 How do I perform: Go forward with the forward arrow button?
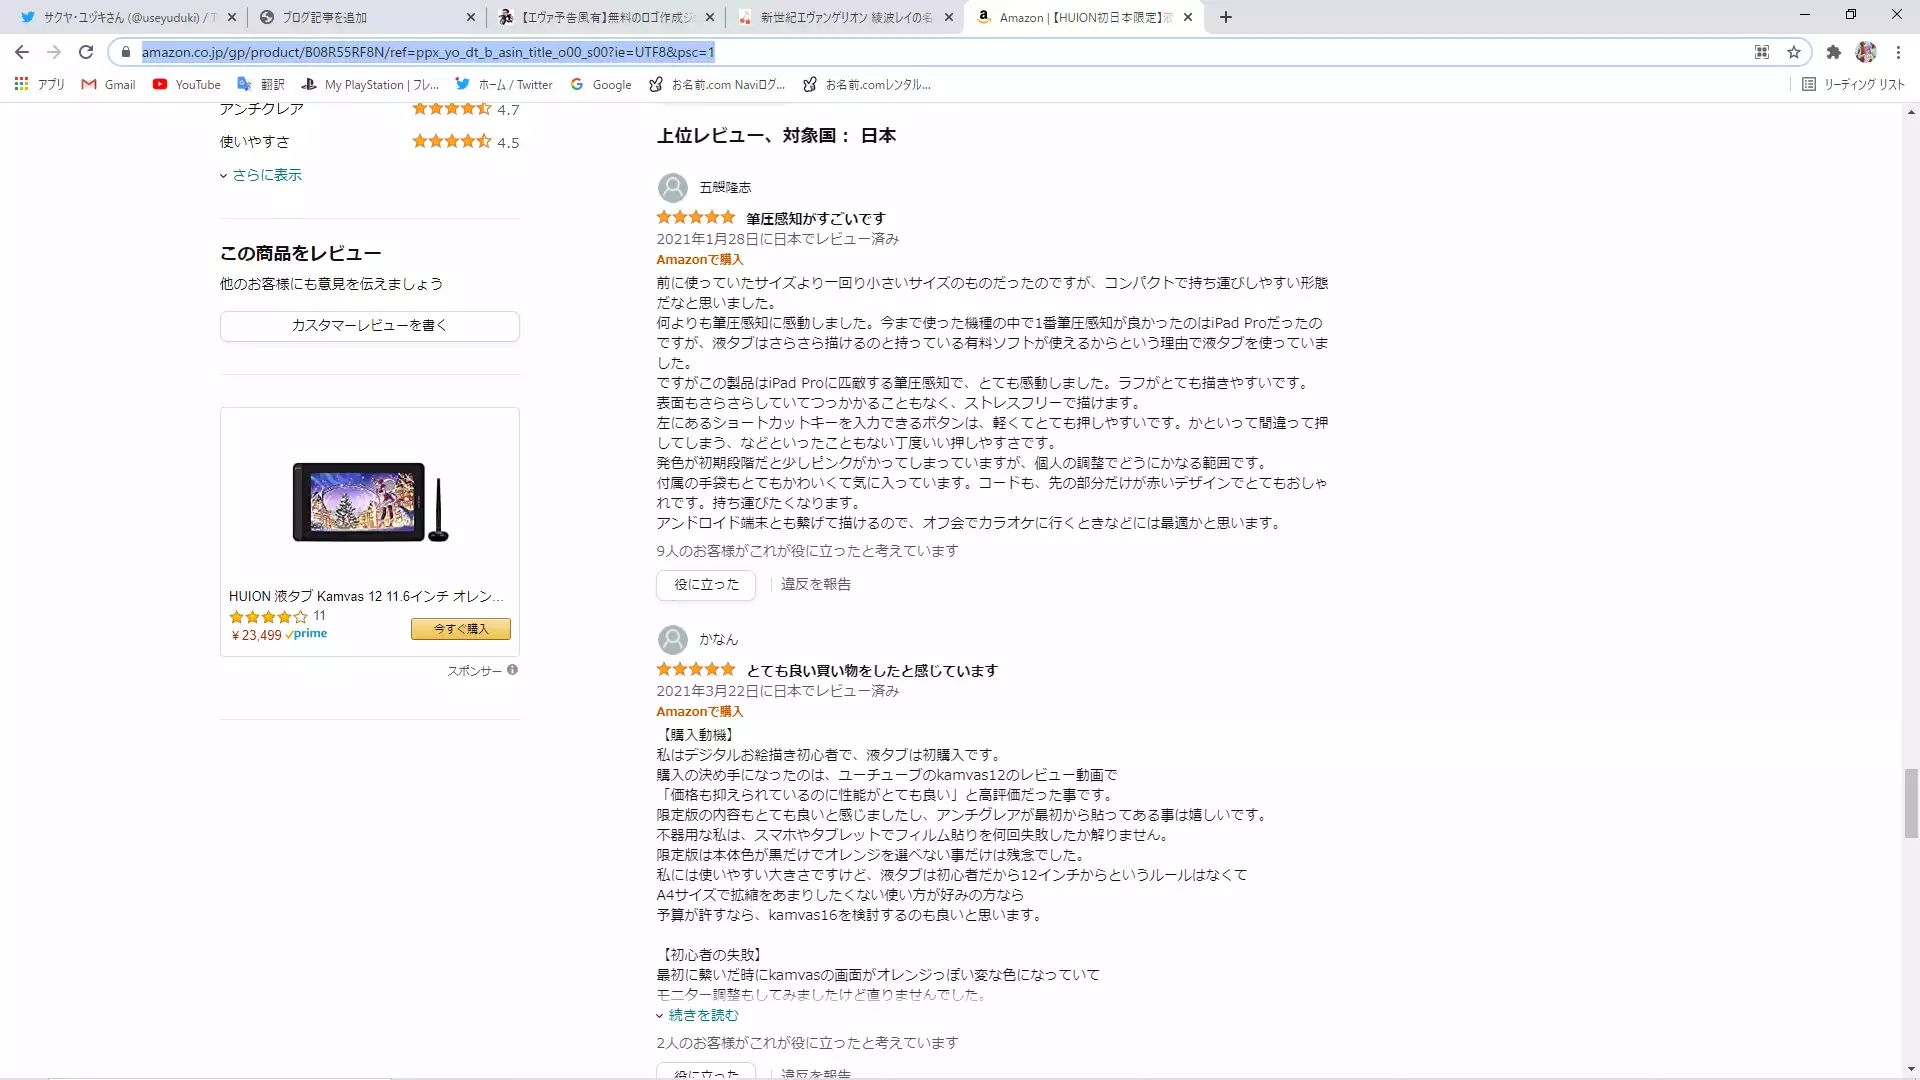(x=54, y=52)
